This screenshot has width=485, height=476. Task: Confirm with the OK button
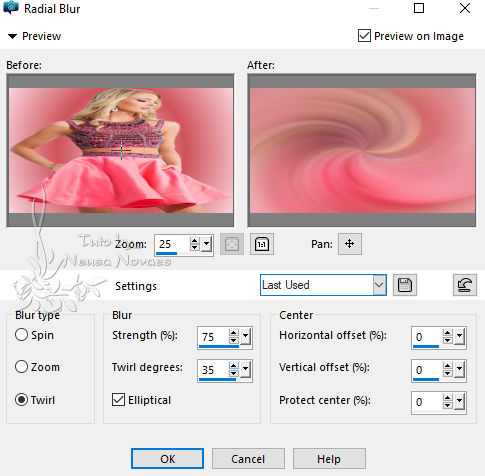pos(167,459)
